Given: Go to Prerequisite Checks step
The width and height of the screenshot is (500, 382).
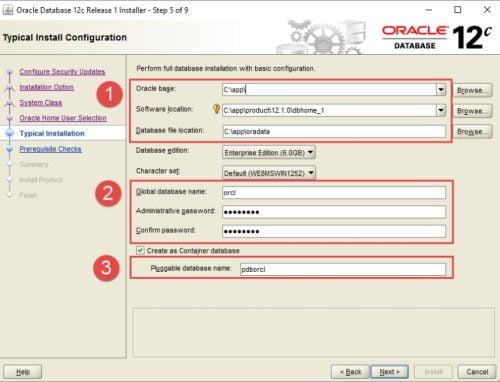Looking at the screenshot, I should point(50,149).
